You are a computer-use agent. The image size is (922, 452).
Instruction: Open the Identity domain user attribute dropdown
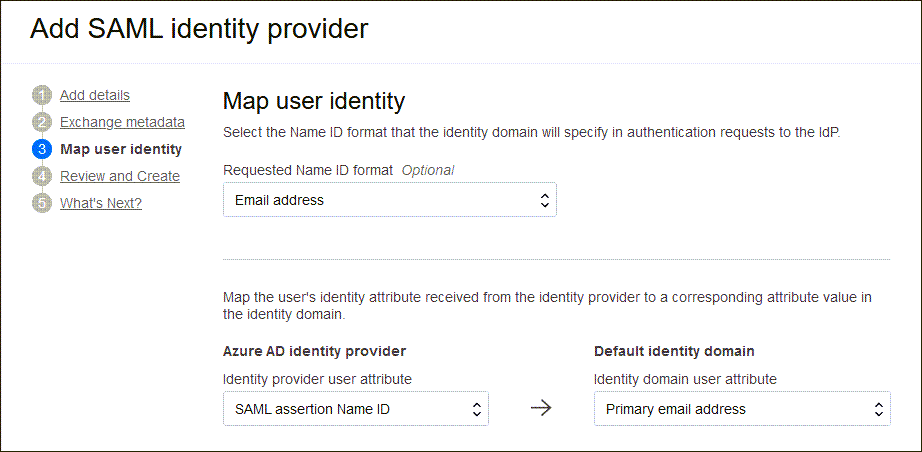click(x=741, y=409)
